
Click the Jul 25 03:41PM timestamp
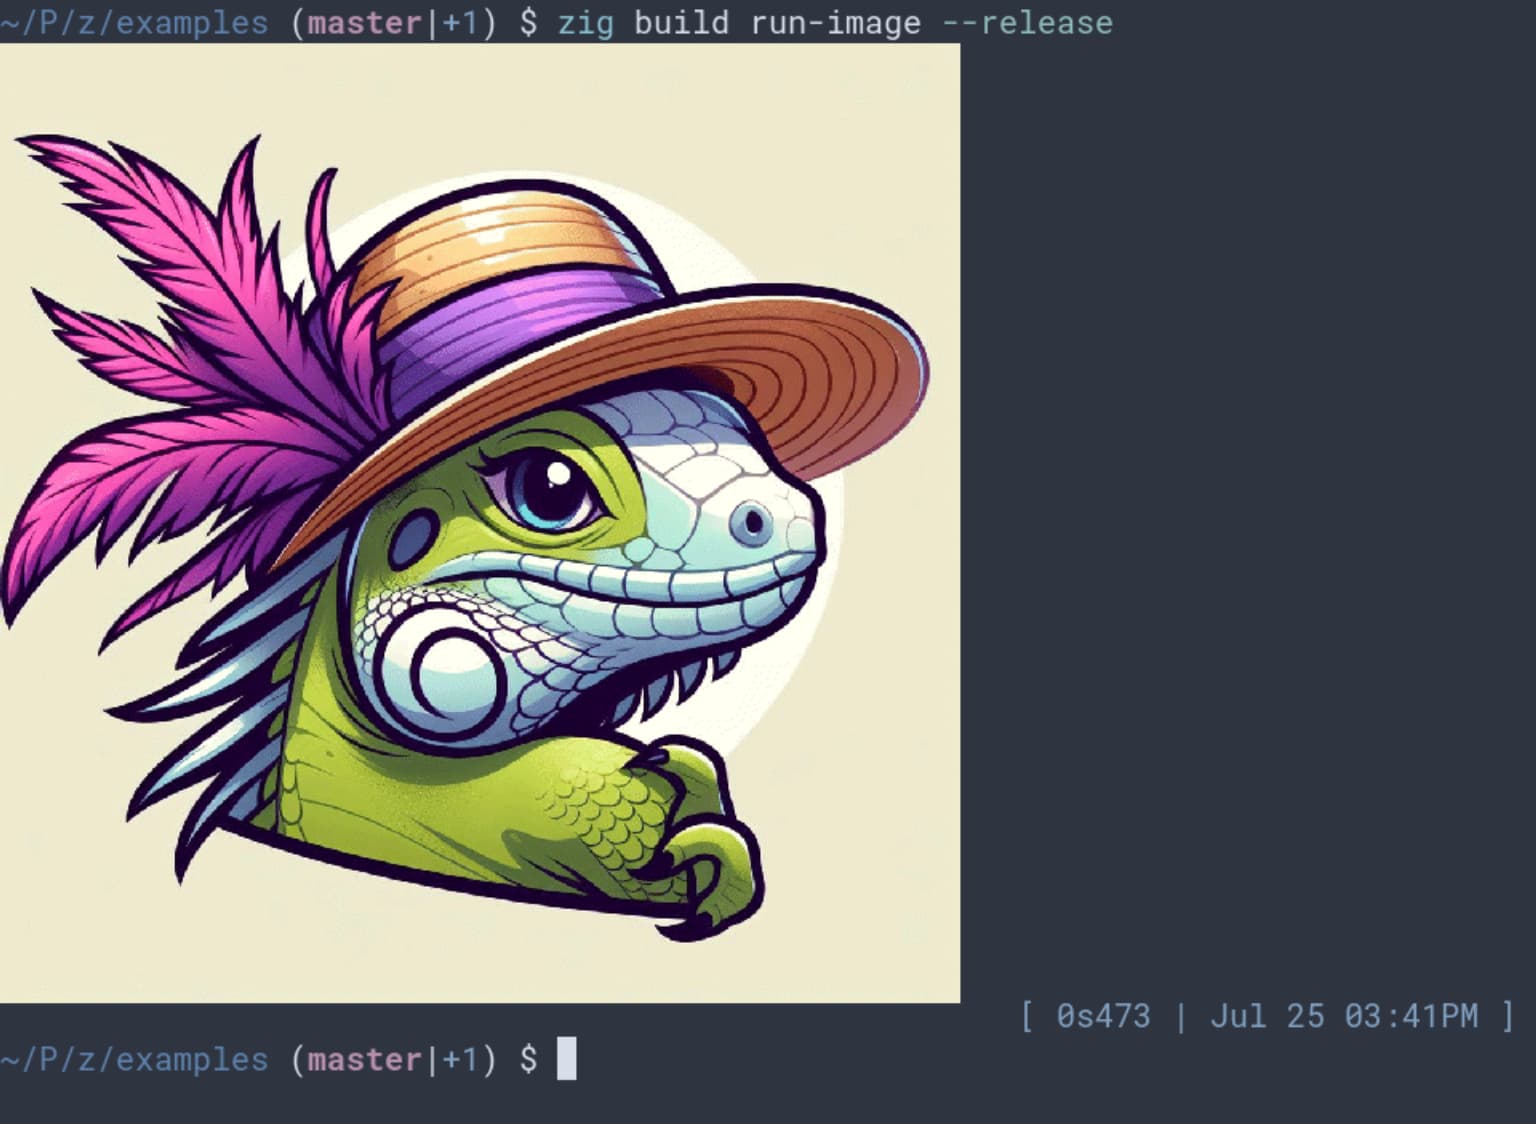pos(1344,1016)
